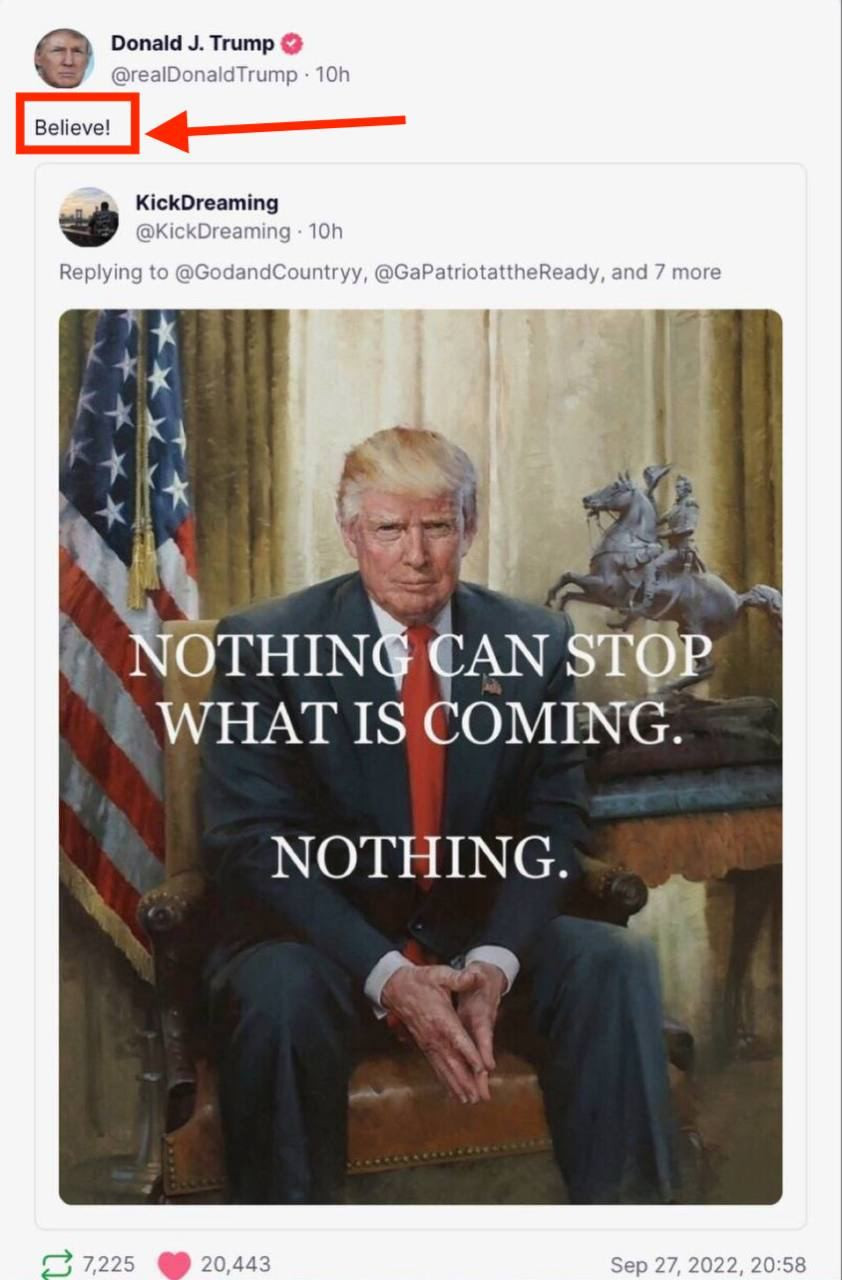Open the Donald J. Trump display name

click(192, 44)
